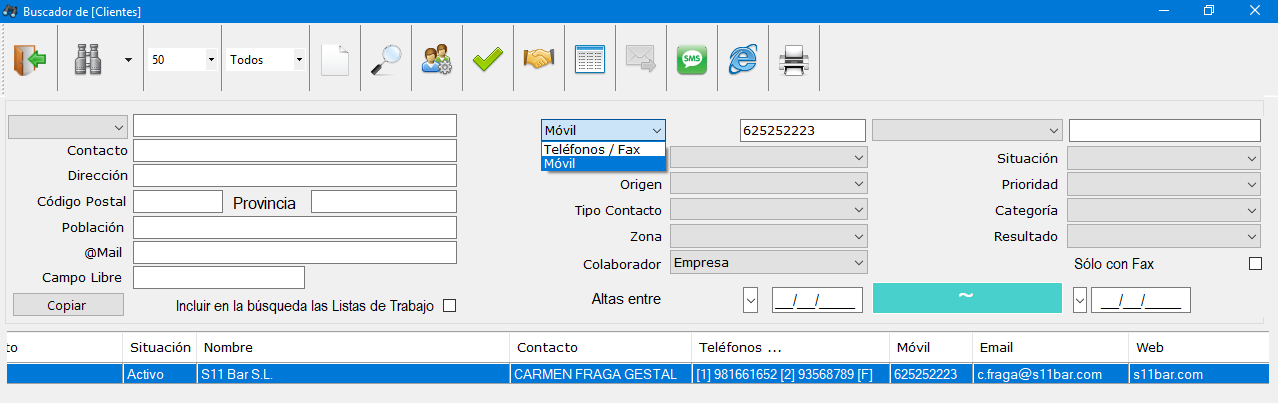The width and height of the screenshot is (1278, 403).
Task: Open the Todos filter dropdown
Action: tap(298, 60)
